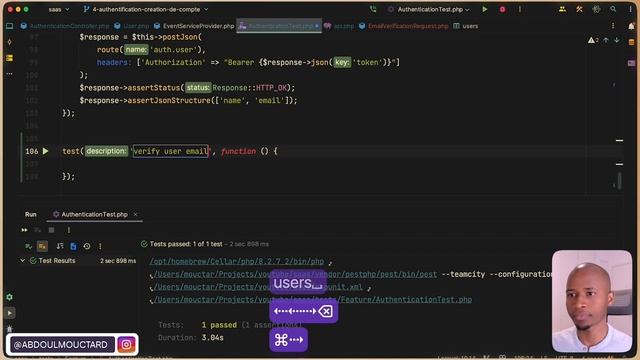
Task: Open the Commit tool window
Action: pyautogui.click(x=9, y=42)
